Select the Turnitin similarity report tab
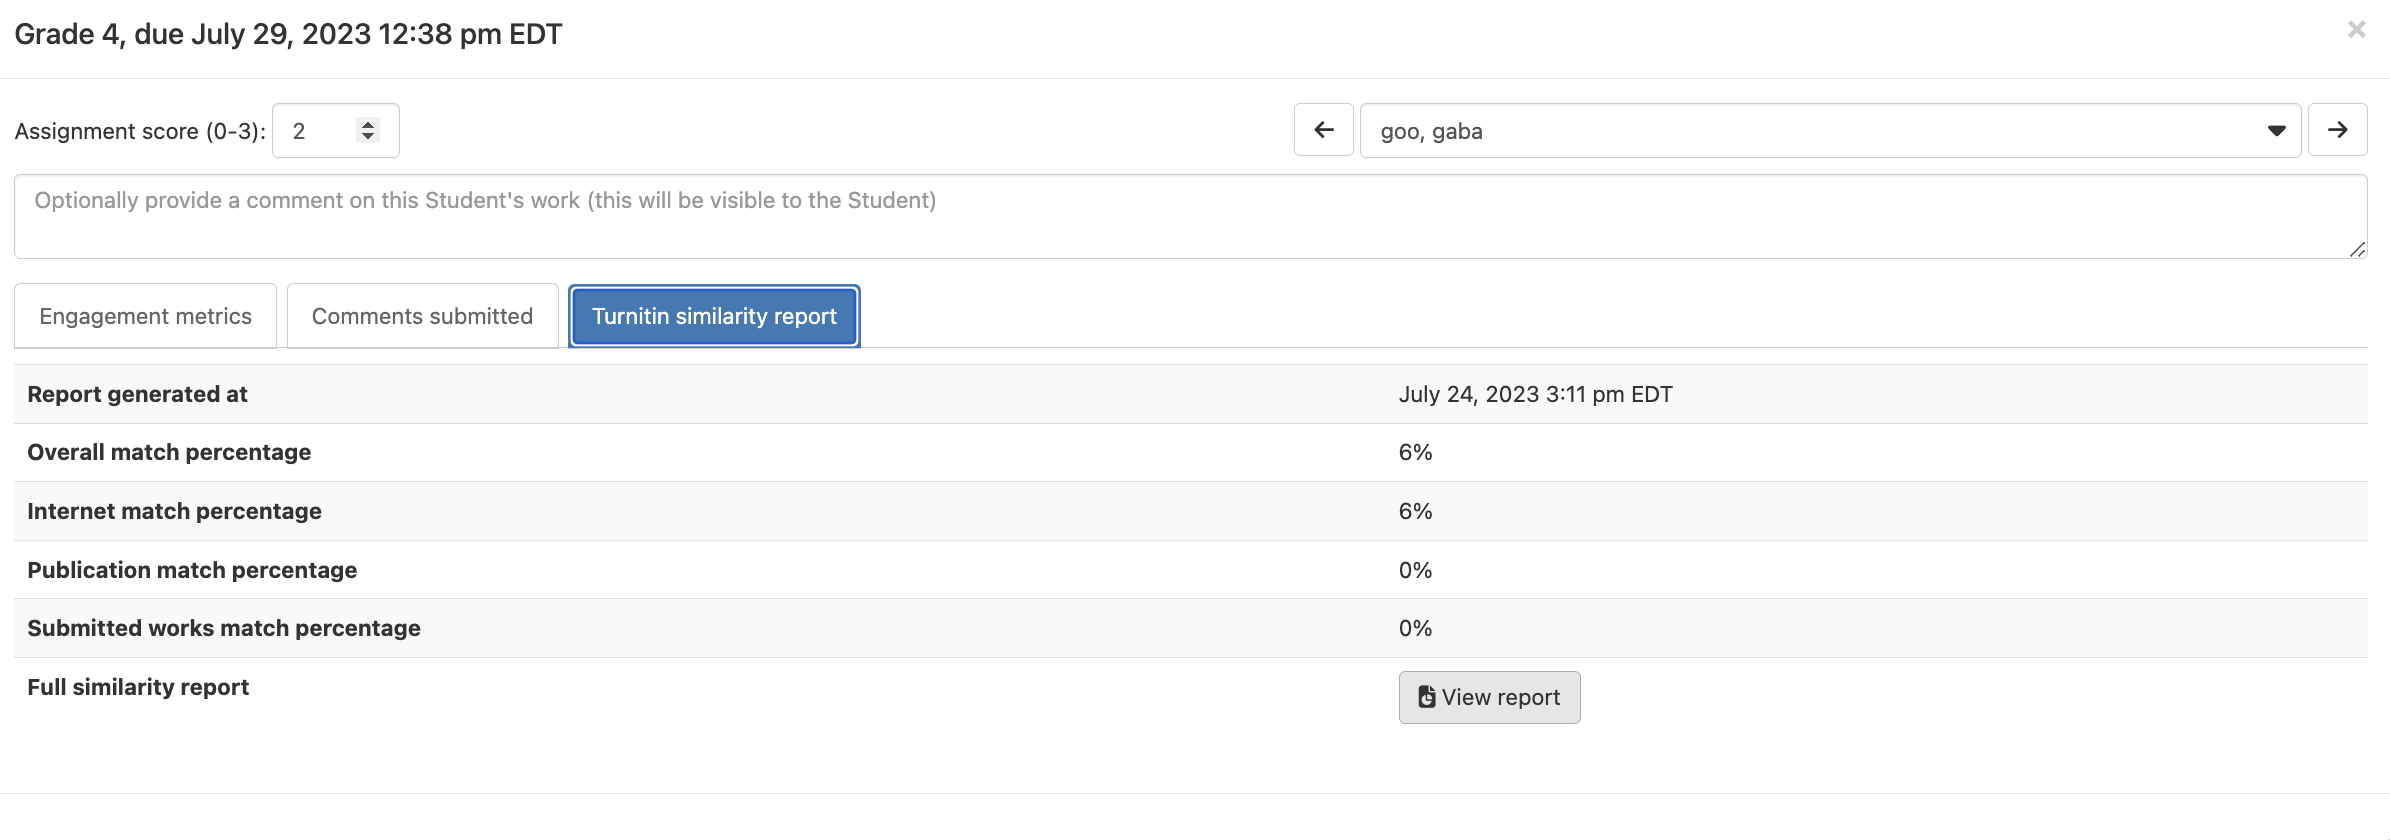2390x840 pixels. click(713, 315)
